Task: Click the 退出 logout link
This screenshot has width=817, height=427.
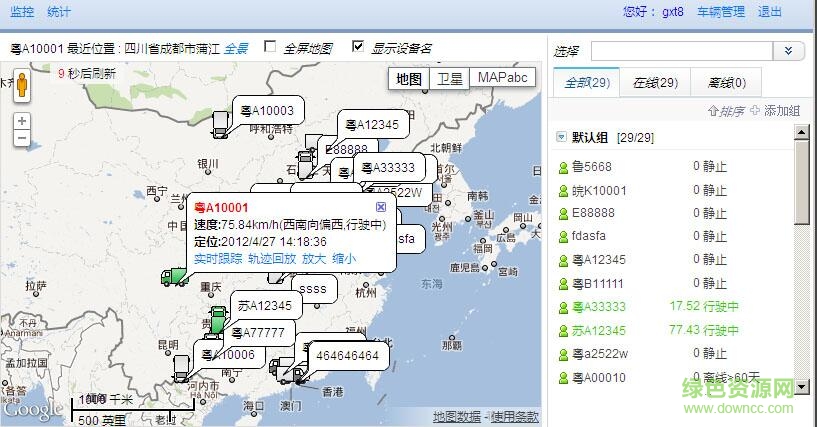Action: [x=770, y=12]
